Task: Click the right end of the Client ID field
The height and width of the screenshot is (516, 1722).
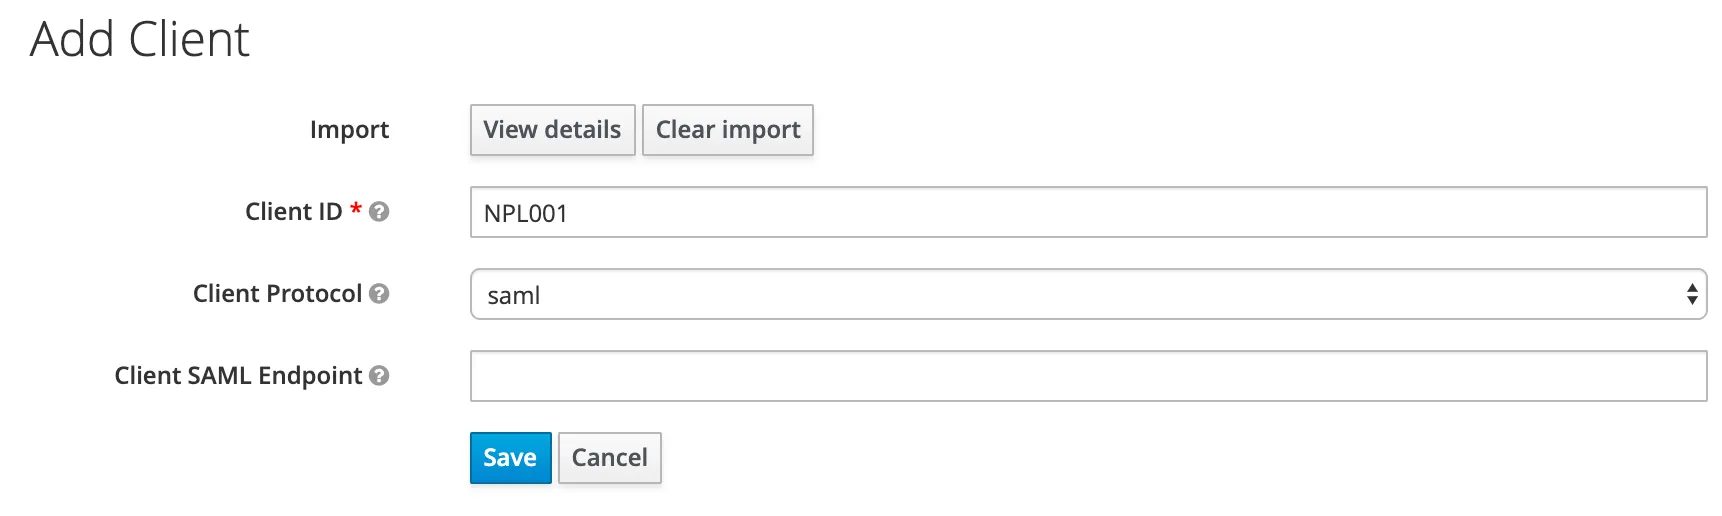Action: (1680, 212)
